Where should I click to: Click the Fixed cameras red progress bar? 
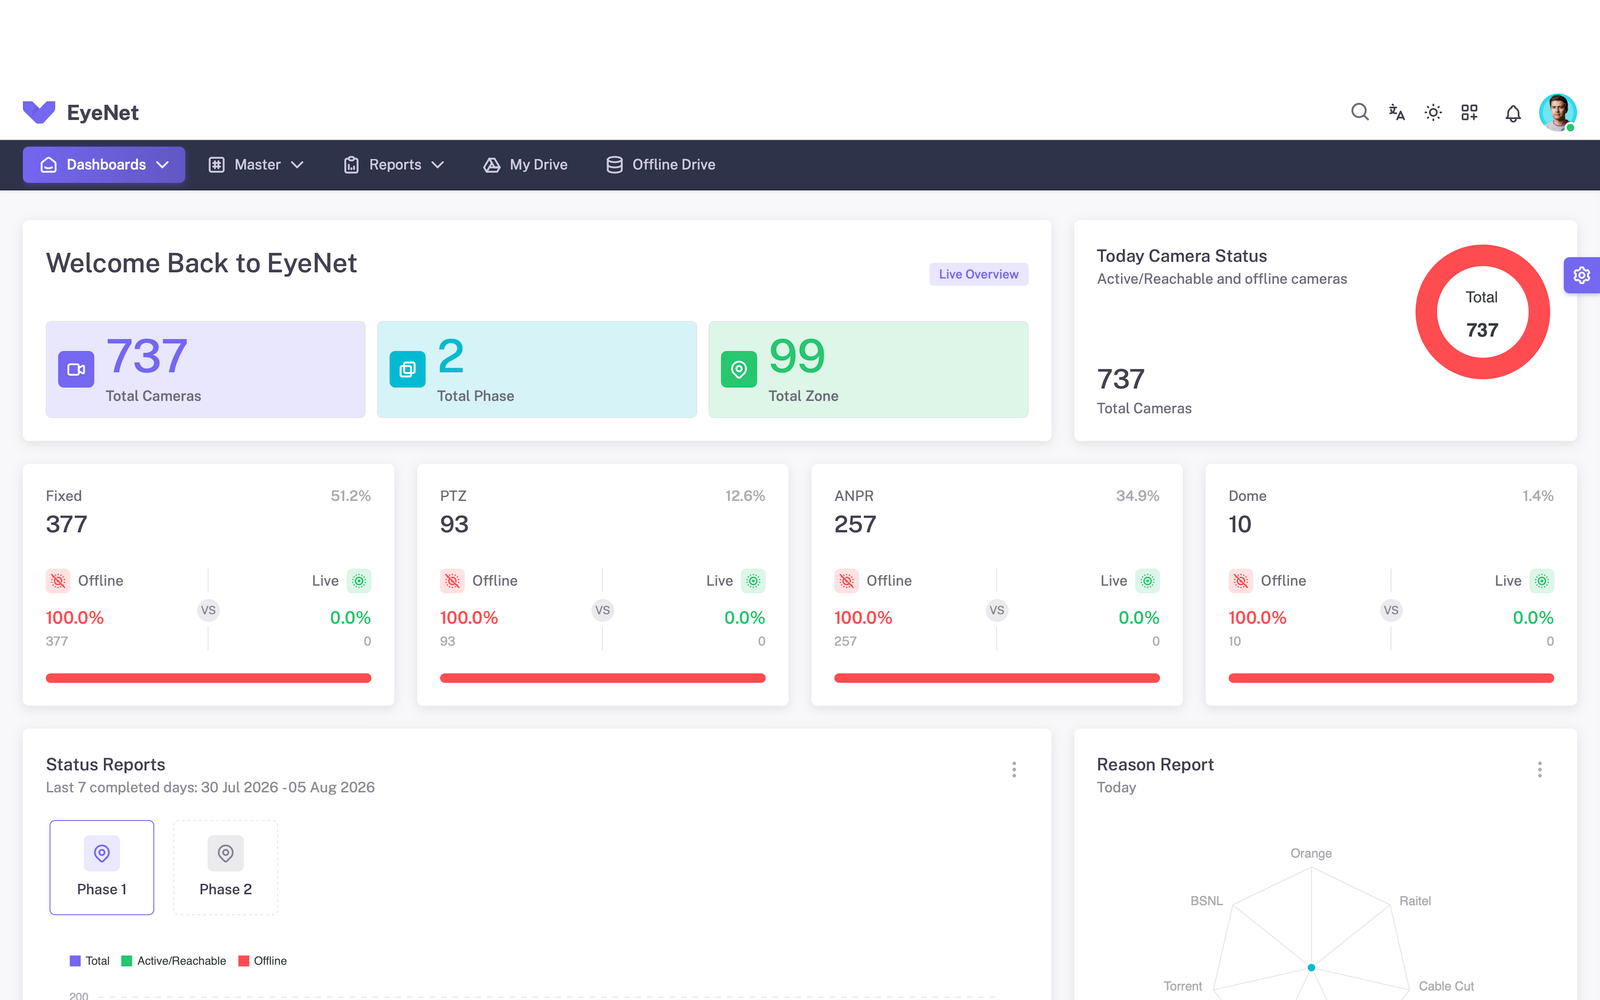click(x=208, y=678)
